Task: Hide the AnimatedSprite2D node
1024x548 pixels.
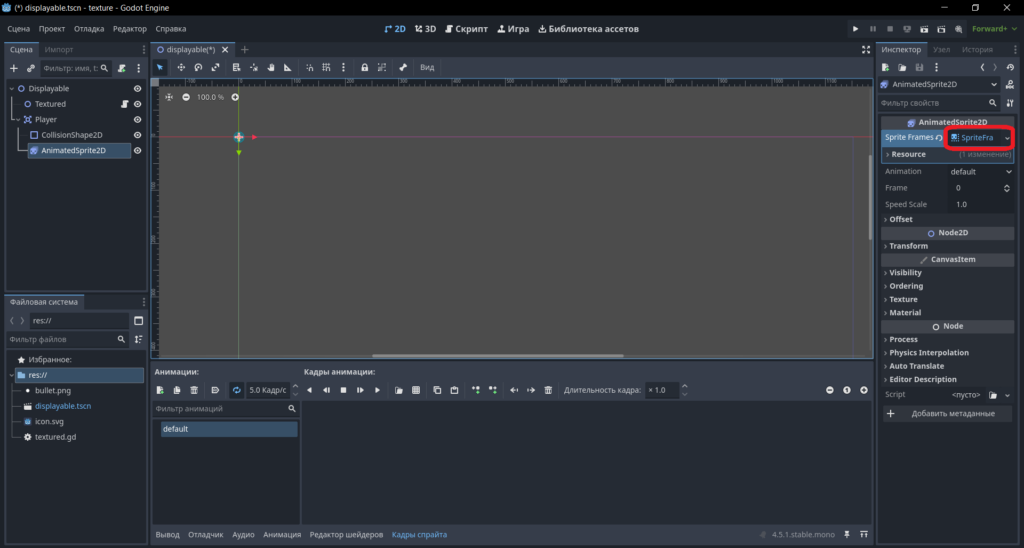Action: pos(137,150)
